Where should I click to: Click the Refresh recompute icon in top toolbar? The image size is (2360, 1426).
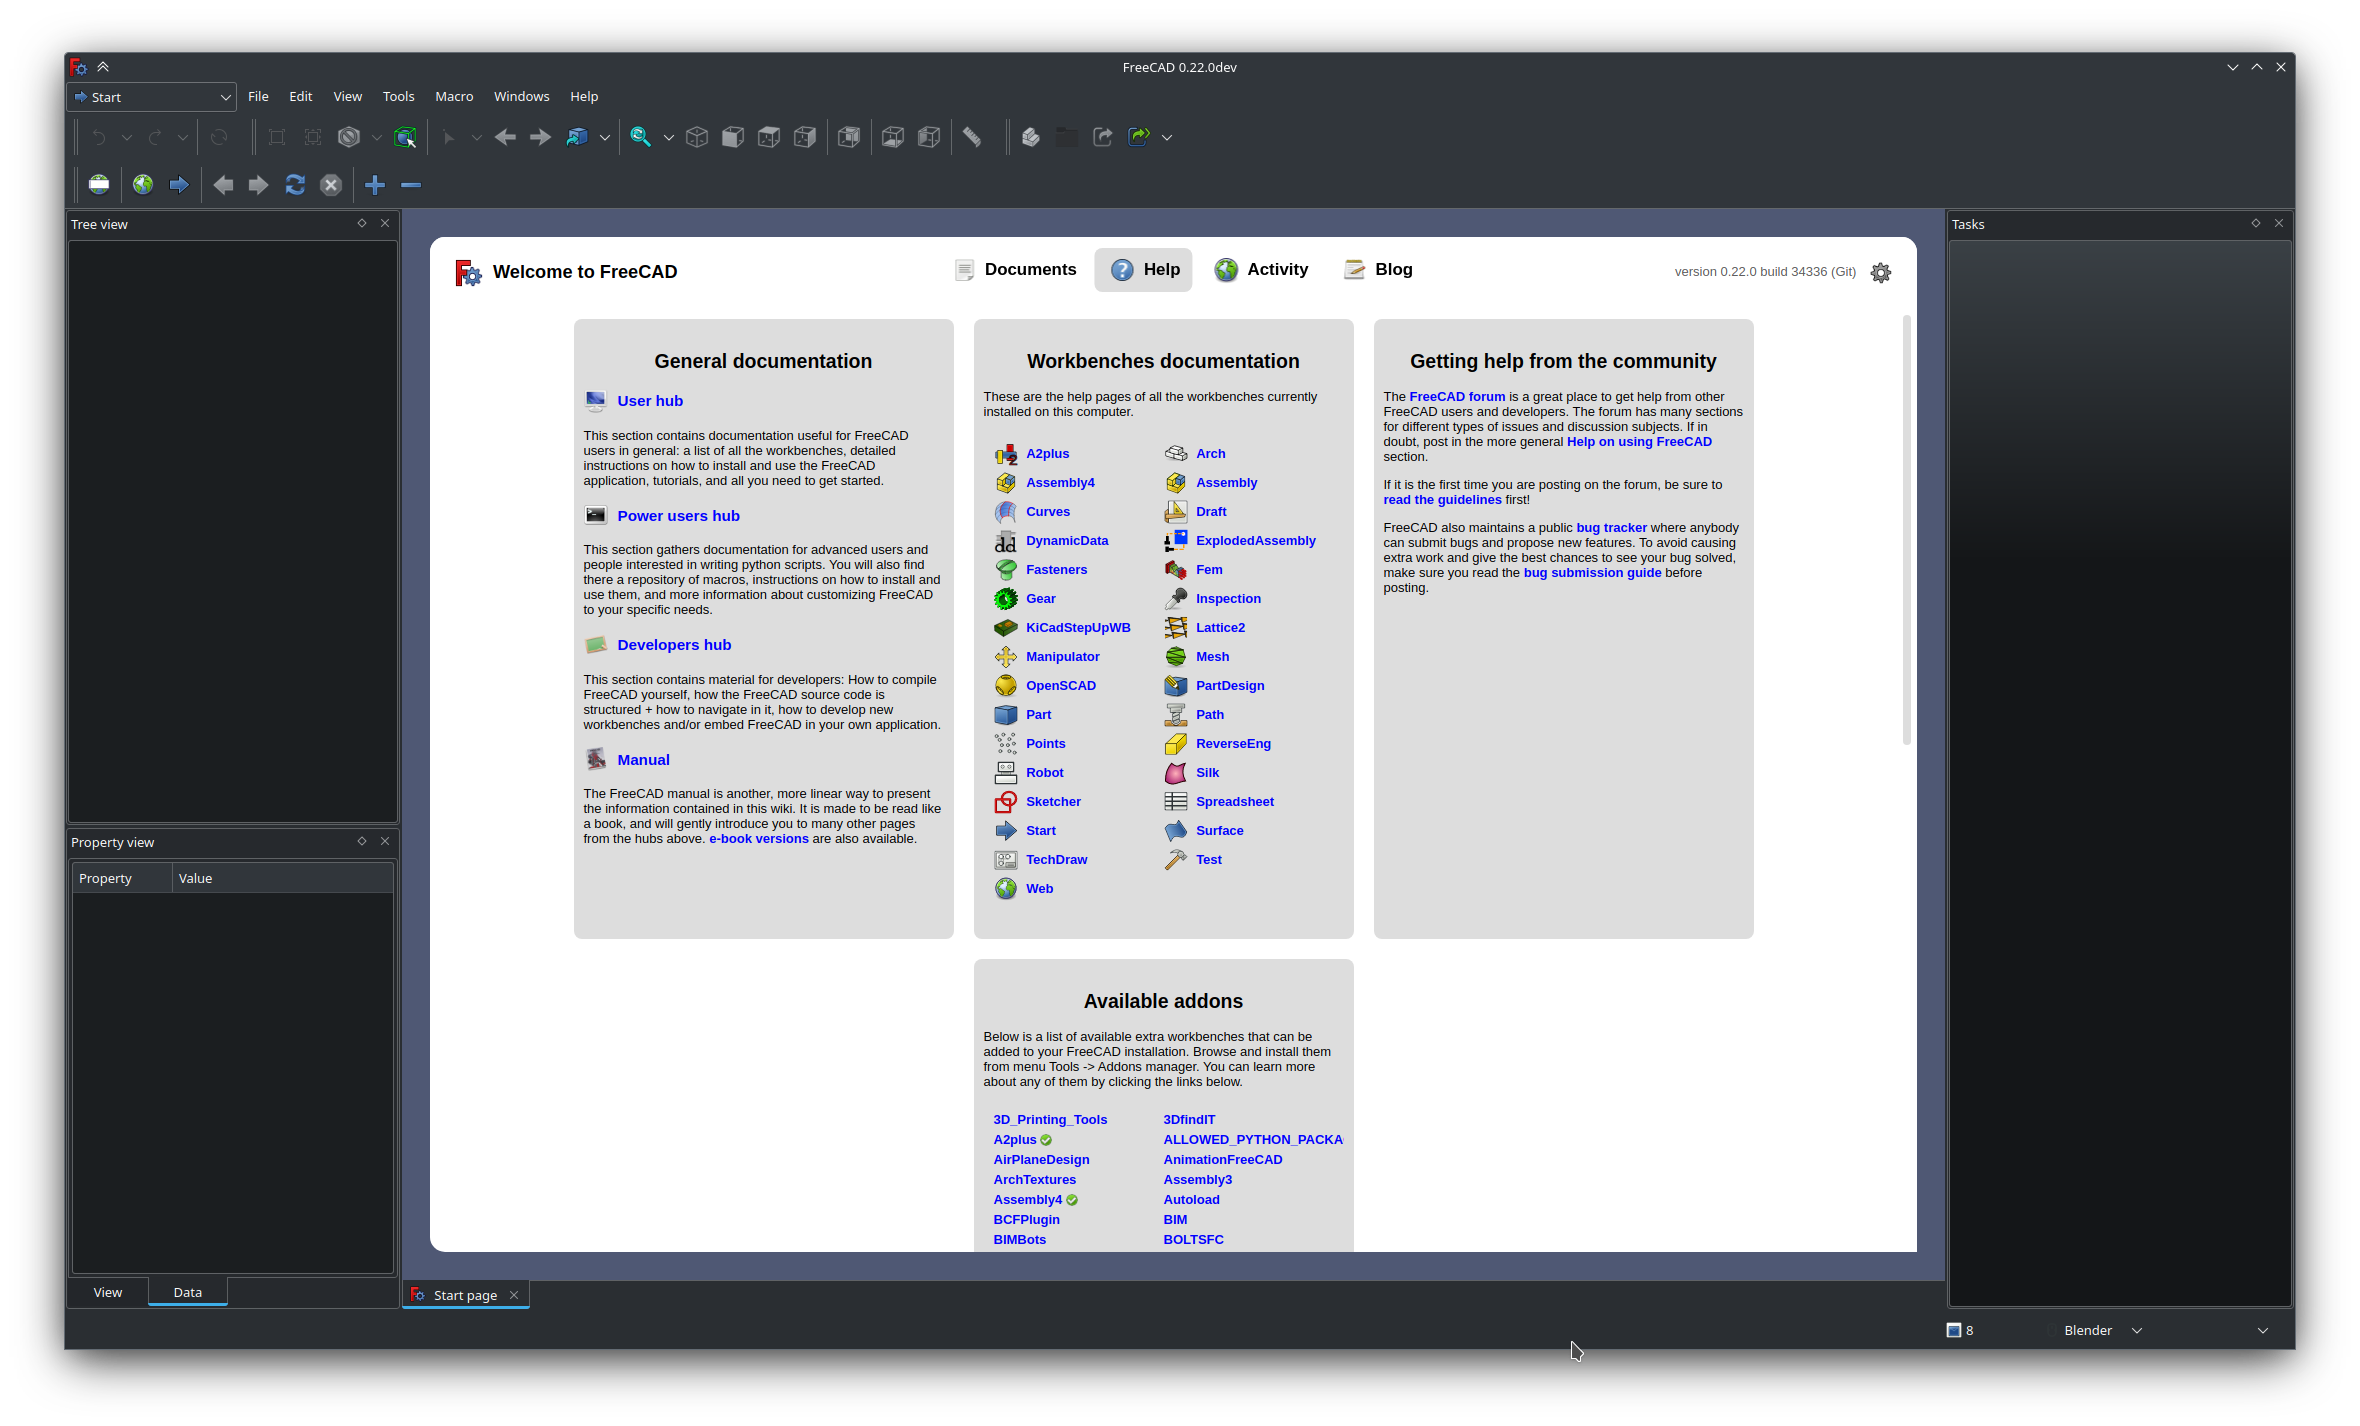[219, 137]
